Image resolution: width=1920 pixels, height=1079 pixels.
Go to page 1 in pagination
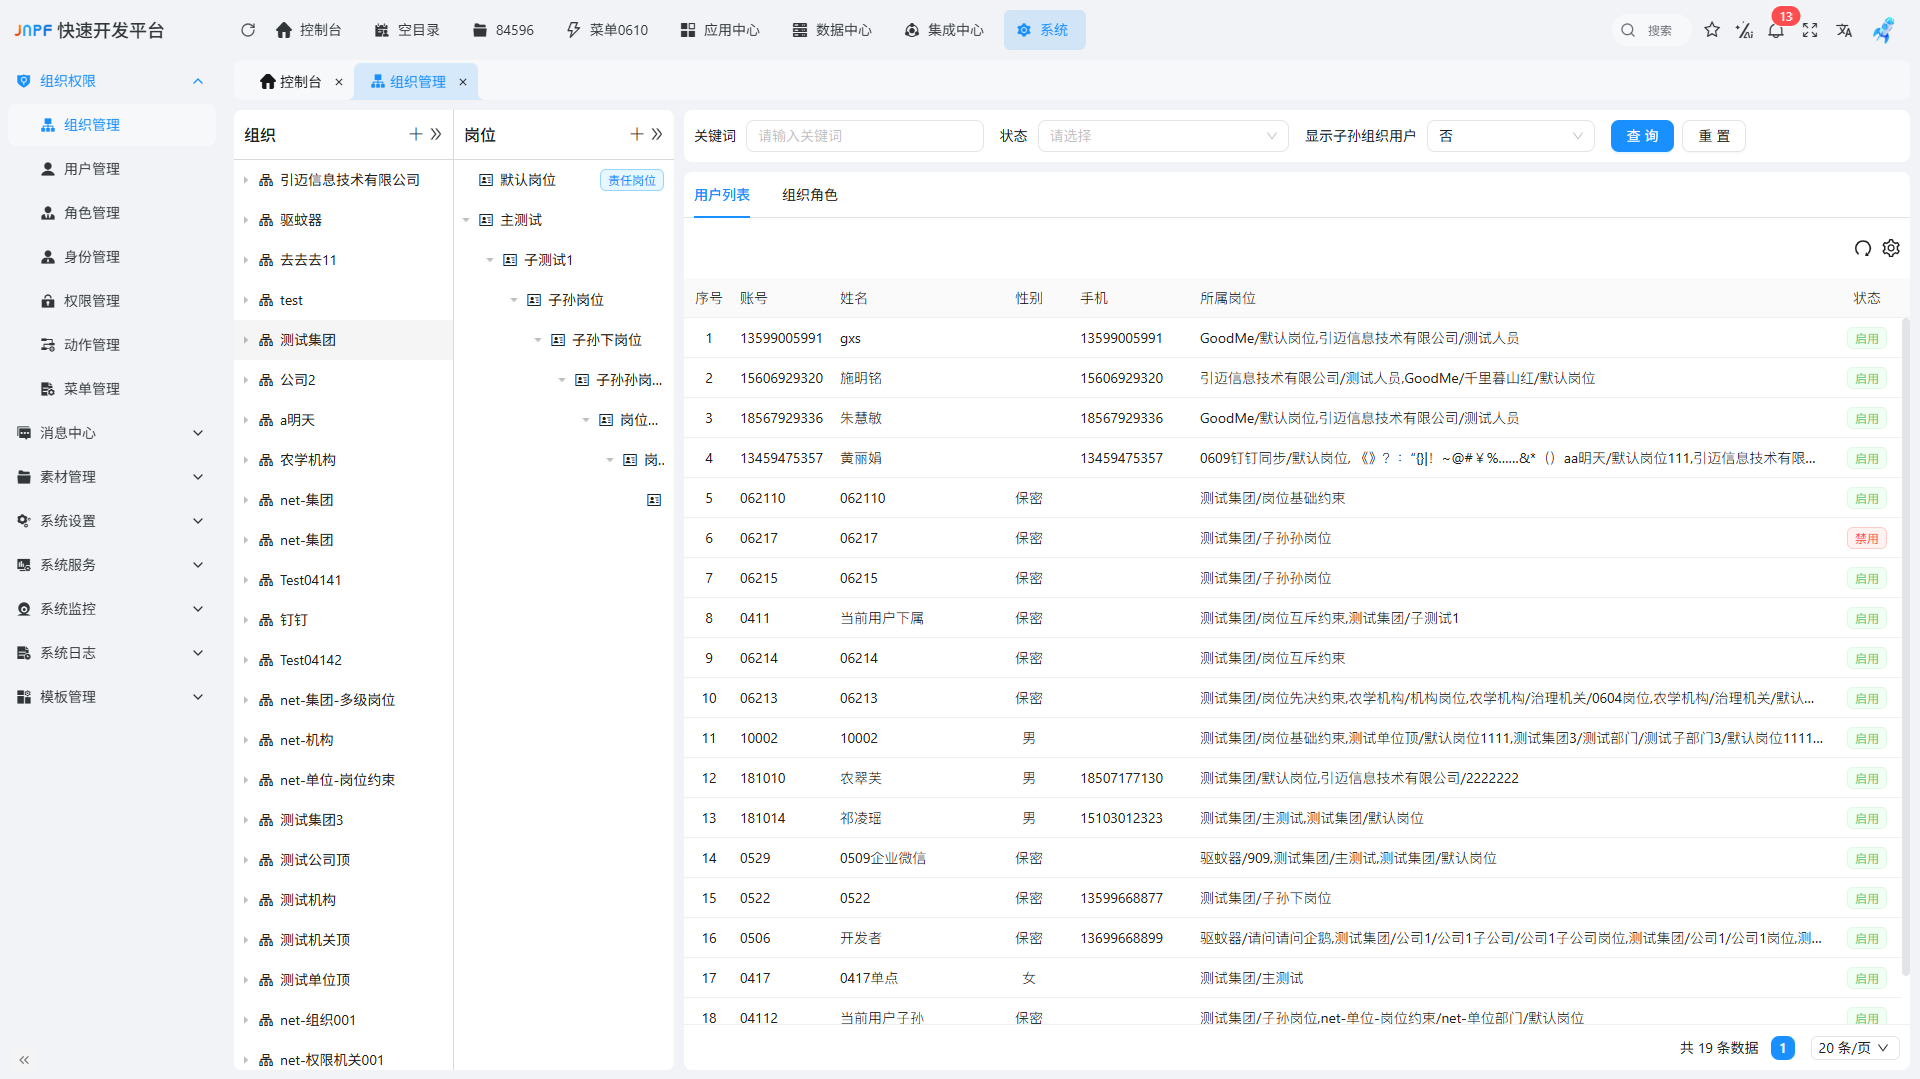1782,1048
